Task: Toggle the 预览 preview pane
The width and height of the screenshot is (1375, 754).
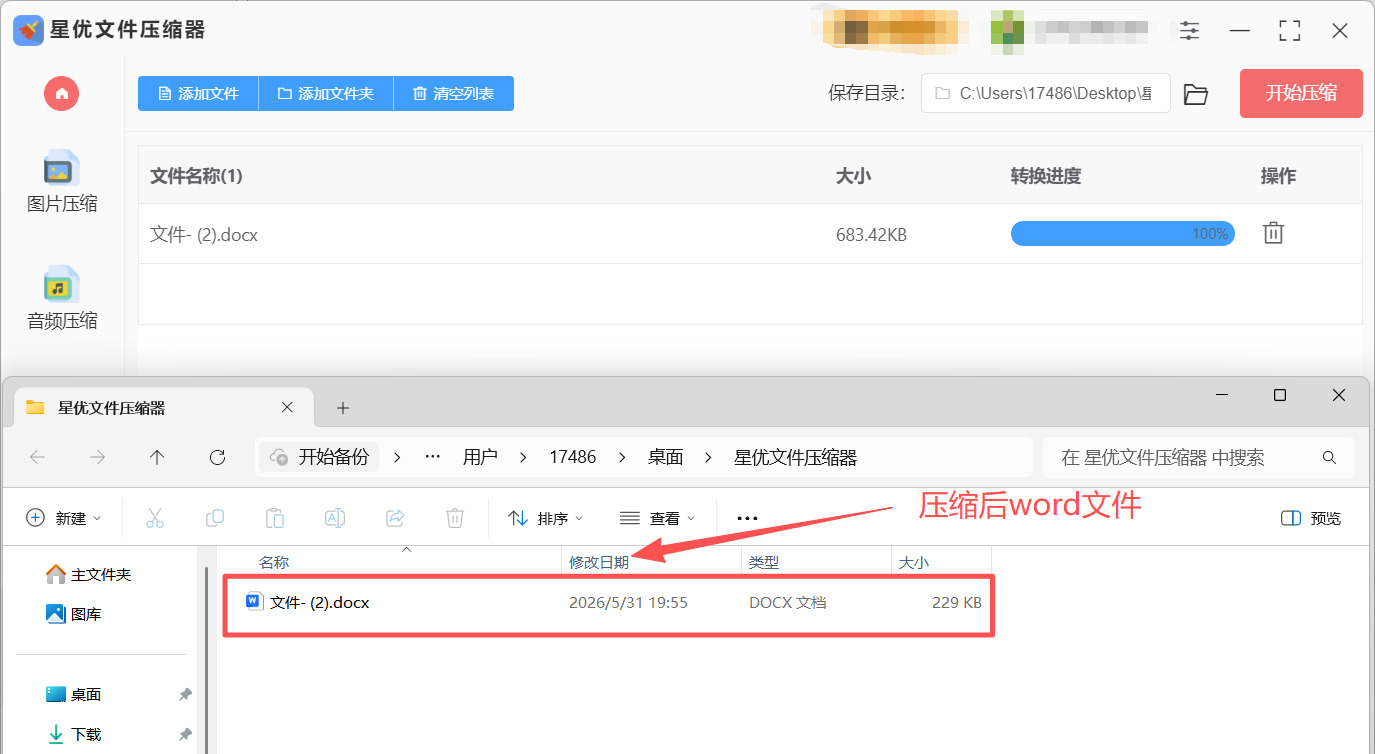Action: click(1311, 518)
